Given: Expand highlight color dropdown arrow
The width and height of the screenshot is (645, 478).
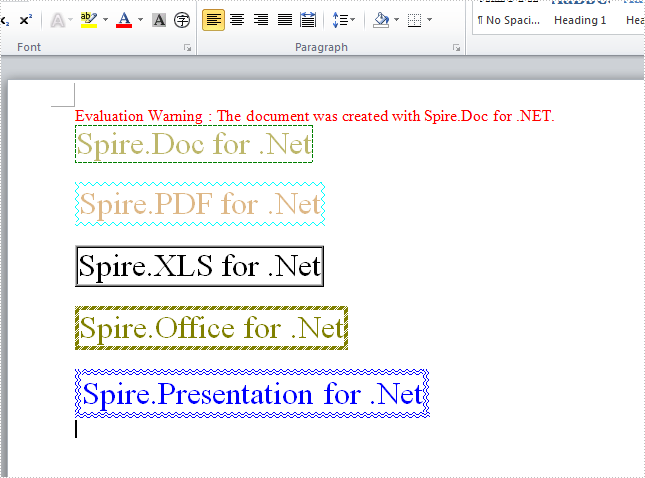Looking at the screenshot, I should tap(105, 20).
